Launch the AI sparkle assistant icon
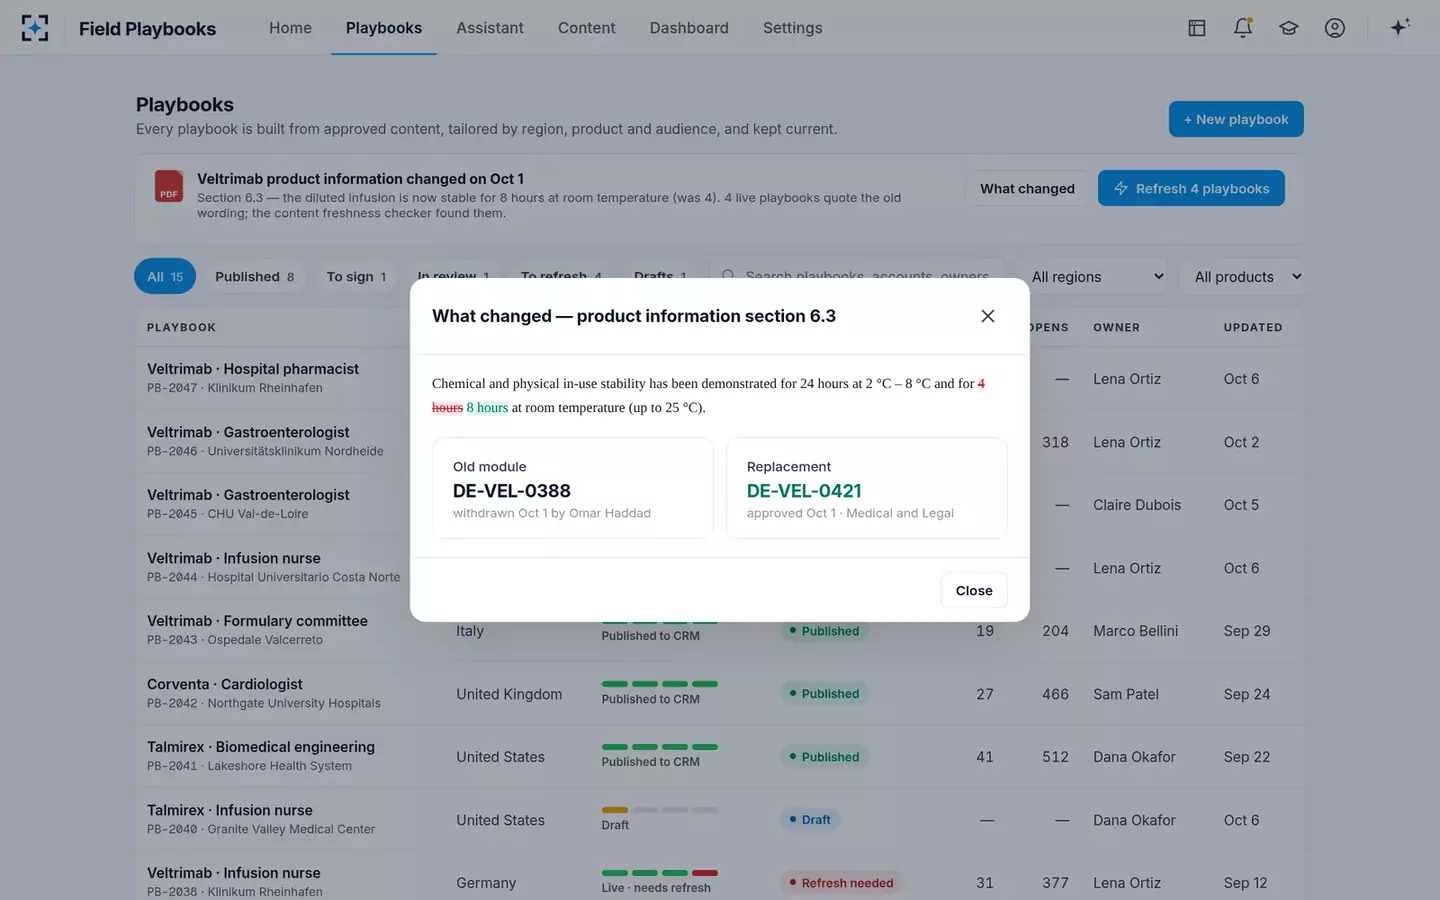Image resolution: width=1440 pixels, height=900 pixels. pyautogui.click(x=1400, y=27)
